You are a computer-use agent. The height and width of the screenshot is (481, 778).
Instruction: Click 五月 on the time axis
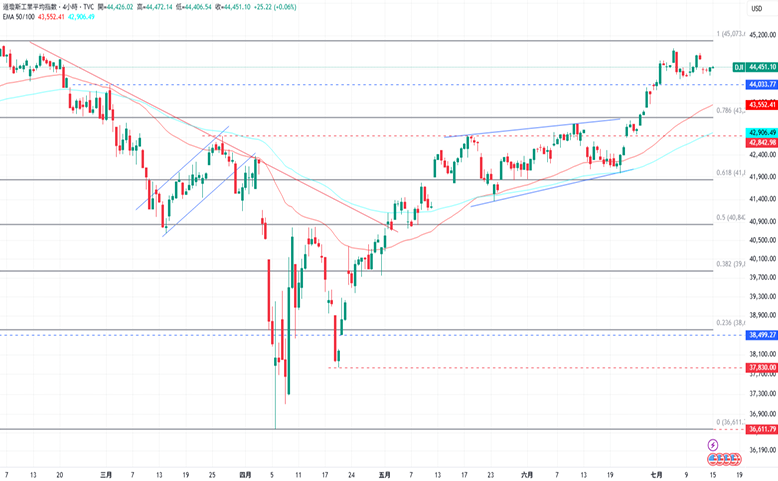385,475
